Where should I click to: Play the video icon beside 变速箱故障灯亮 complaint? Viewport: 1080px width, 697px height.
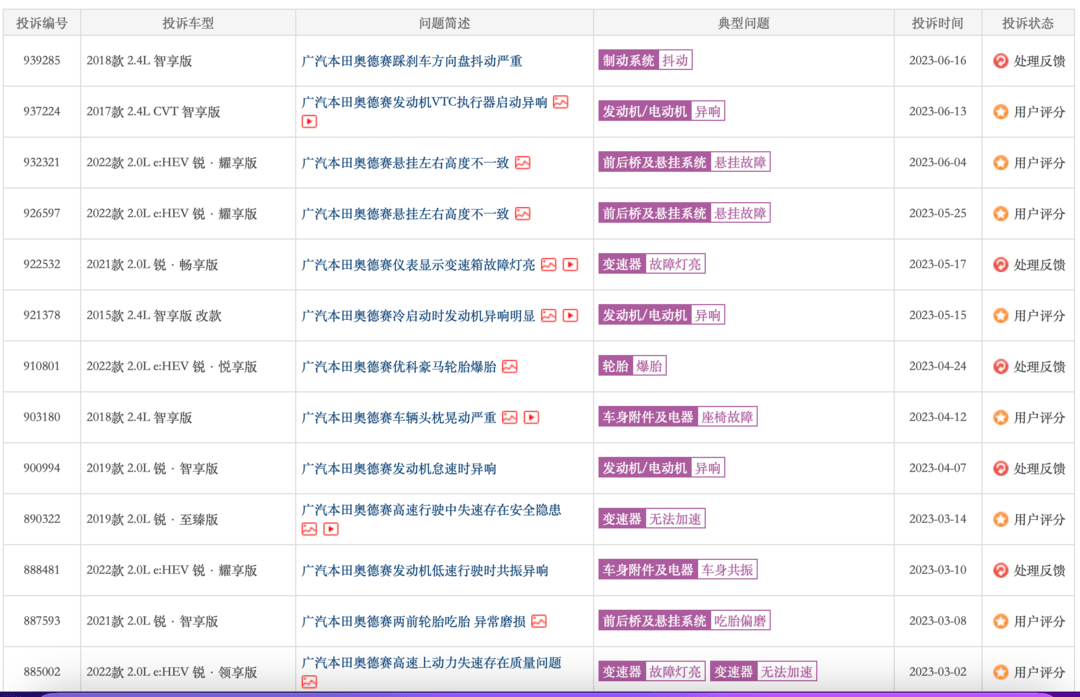coord(570,264)
